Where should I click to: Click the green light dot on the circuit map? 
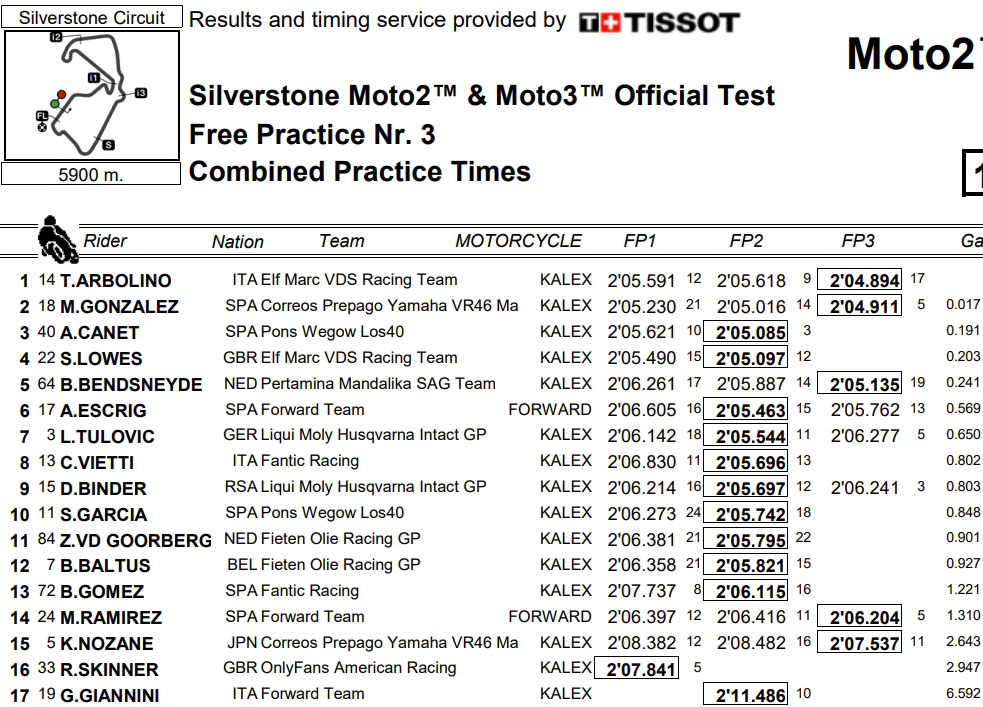(x=56, y=102)
